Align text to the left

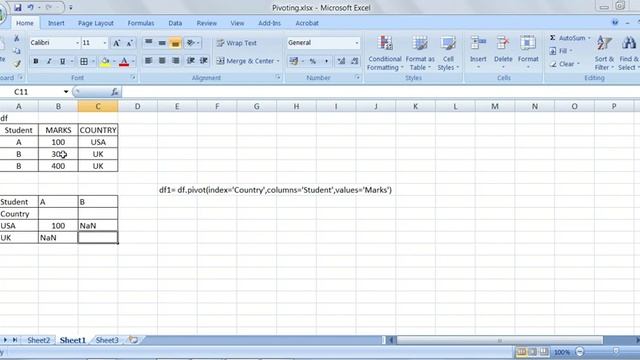pos(149,61)
